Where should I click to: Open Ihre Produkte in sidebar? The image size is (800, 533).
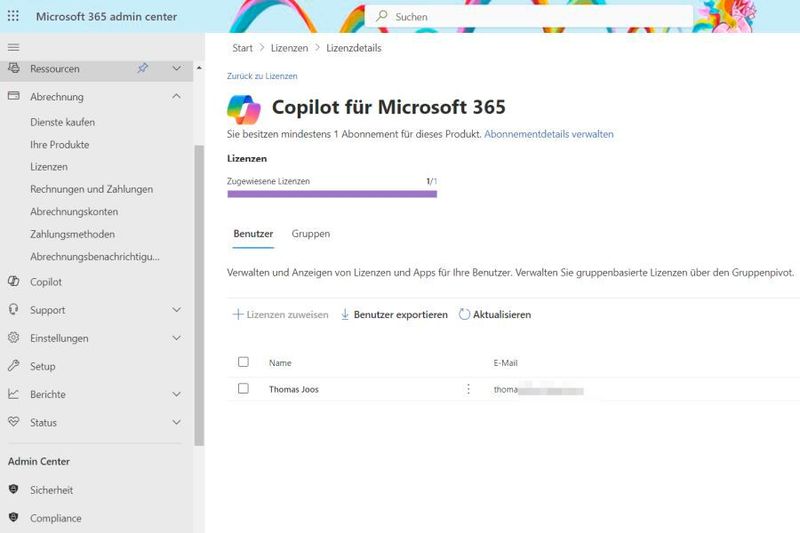(x=60, y=144)
